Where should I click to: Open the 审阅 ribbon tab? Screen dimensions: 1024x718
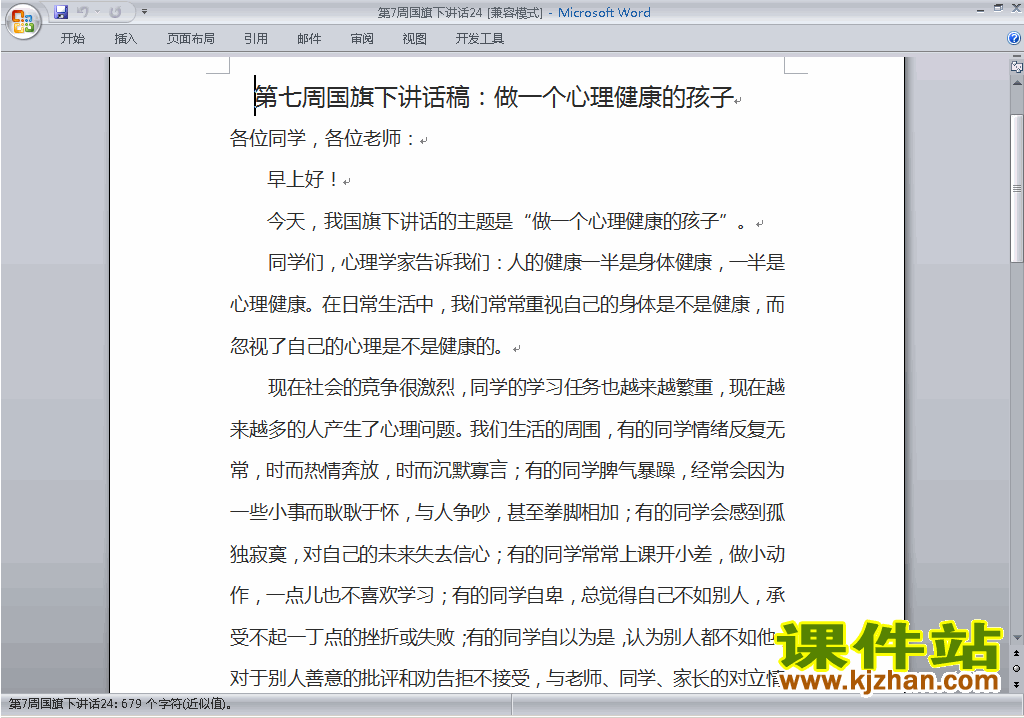pos(362,39)
